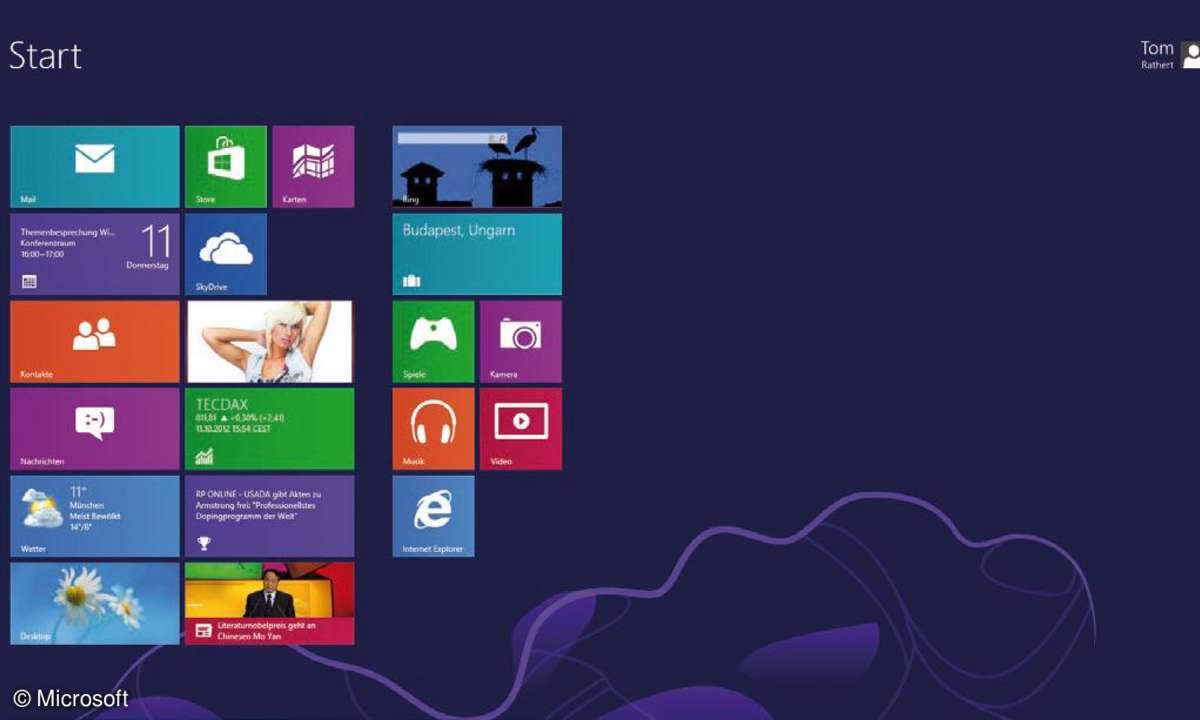Viewport: 1200px width, 720px height.
Task: Open the Musik headphones tile
Action: [x=433, y=429]
